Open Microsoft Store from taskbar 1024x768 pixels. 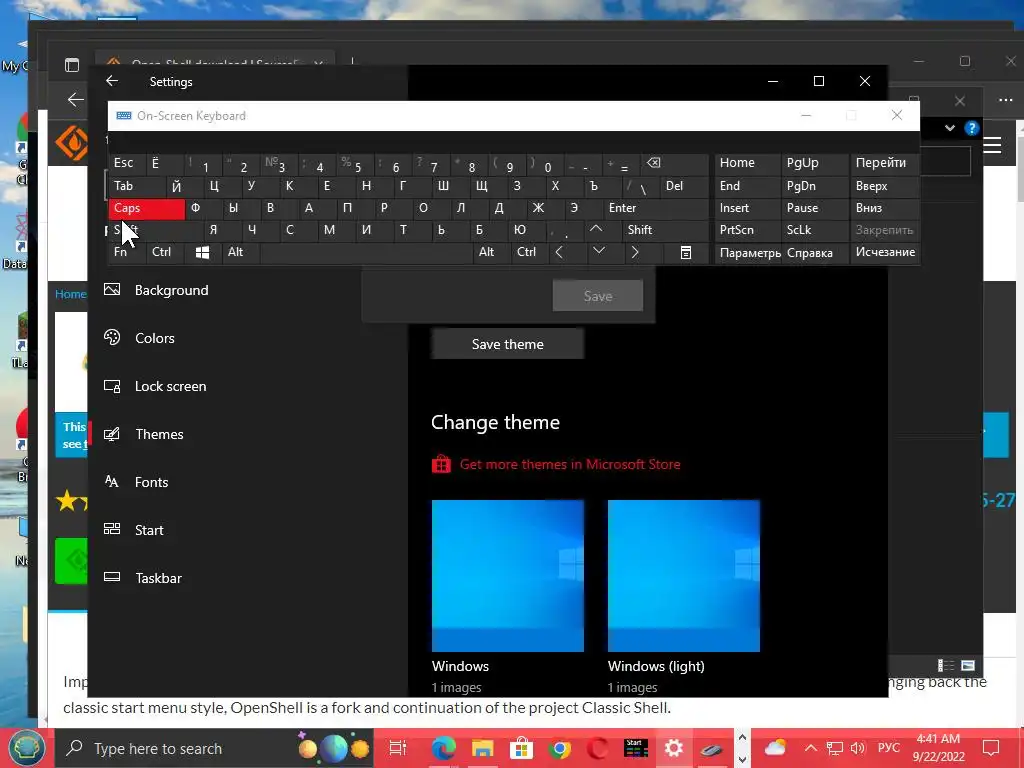pos(521,748)
